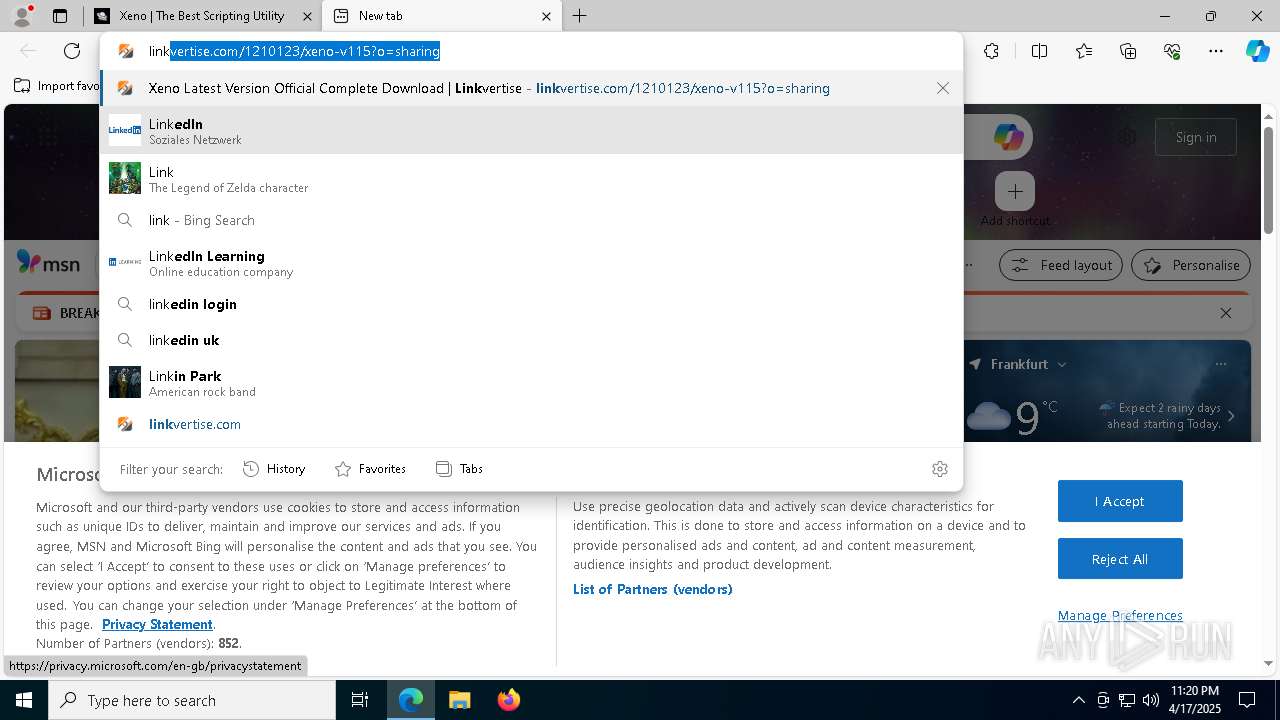Select the 'linkedin uk' search suggestion
The width and height of the screenshot is (1280, 720).
point(531,340)
